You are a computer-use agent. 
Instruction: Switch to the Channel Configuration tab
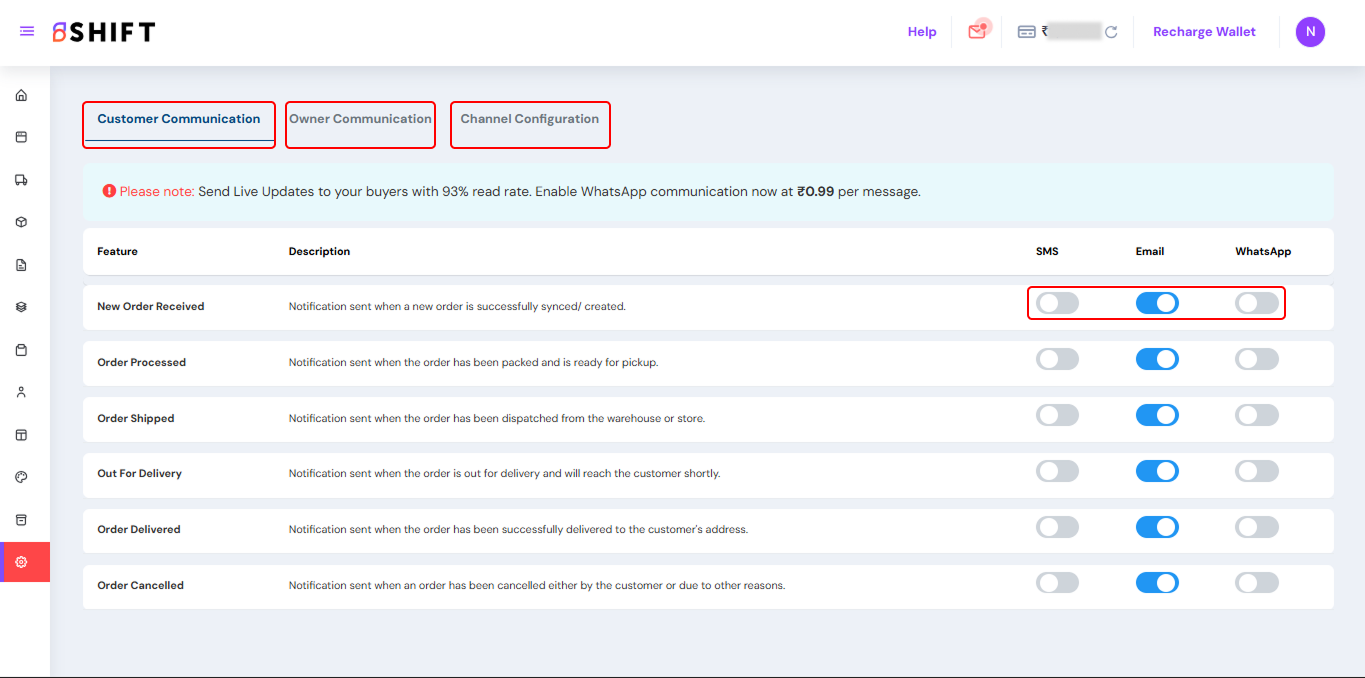coord(529,119)
